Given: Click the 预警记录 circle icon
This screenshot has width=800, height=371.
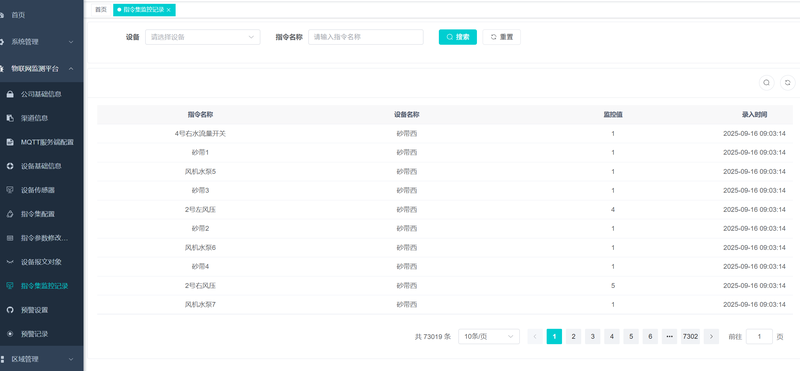Looking at the screenshot, I should [10, 334].
